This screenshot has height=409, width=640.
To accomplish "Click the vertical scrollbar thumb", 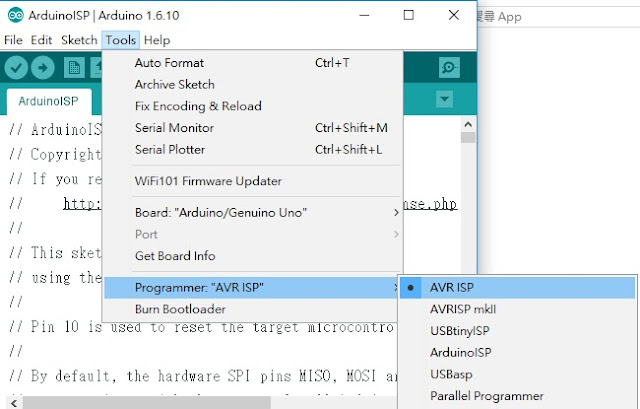I will pos(468,138).
